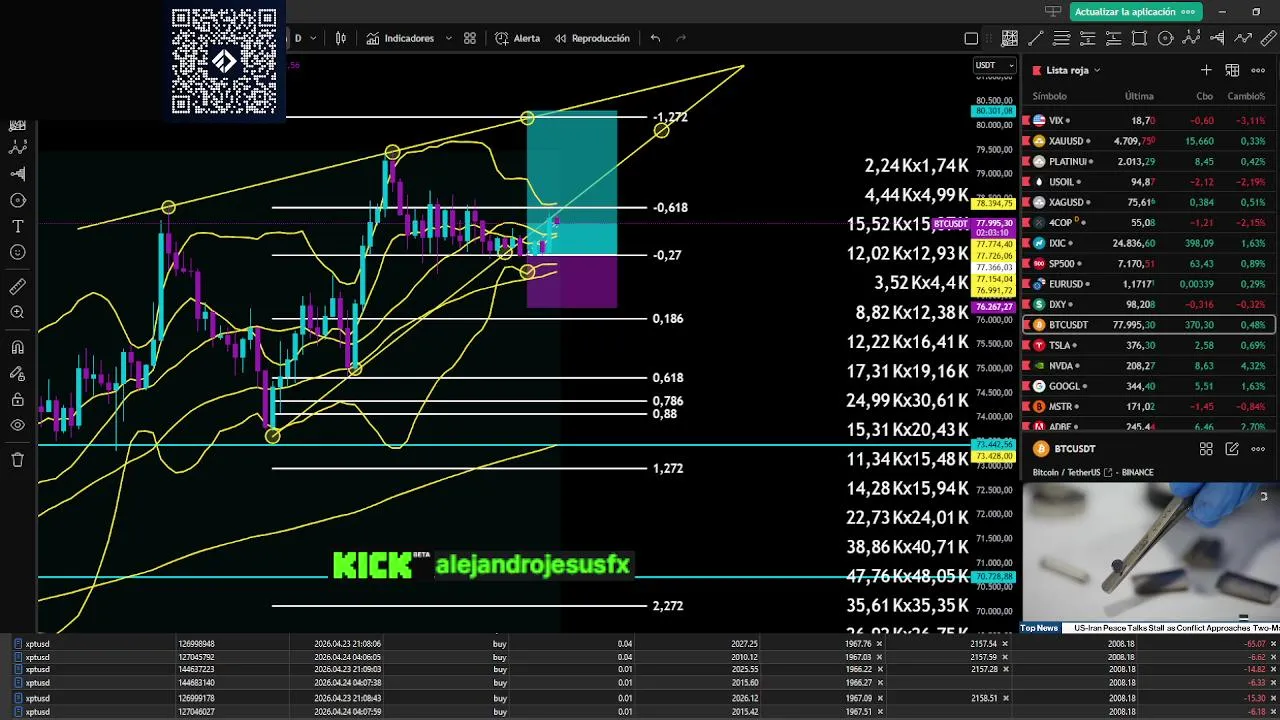Select the projection tool in left sidebar
The height and width of the screenshot is (720, 1280).
coord(17,174)
